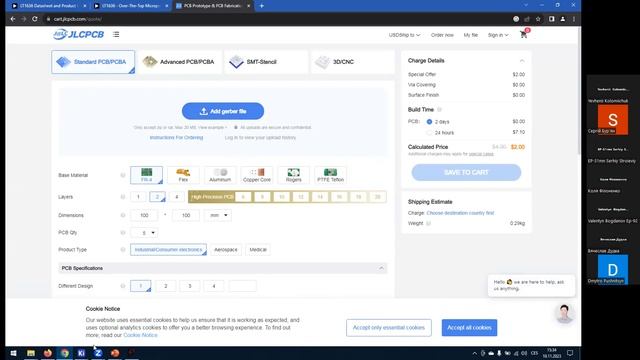The width and height of the screenshot is (640, 360).
Task: Open the Windows notification center icon
Action: (570, 353)
